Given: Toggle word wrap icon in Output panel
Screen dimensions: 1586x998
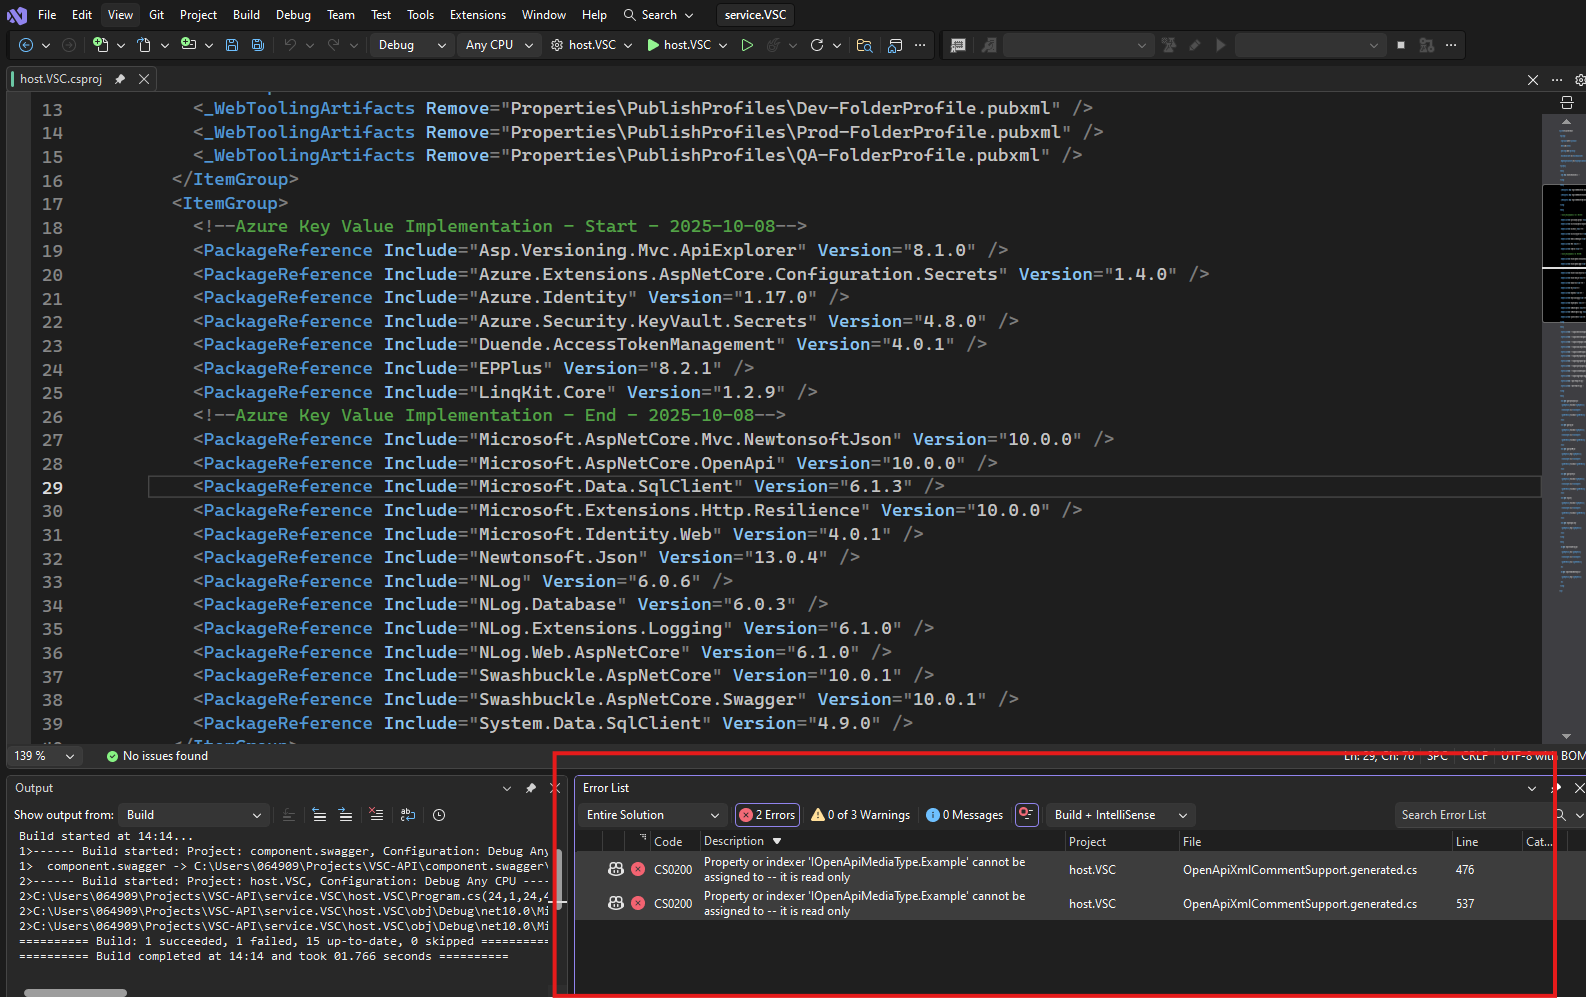Looking at the screenshot, I should [x=407, y=815].
